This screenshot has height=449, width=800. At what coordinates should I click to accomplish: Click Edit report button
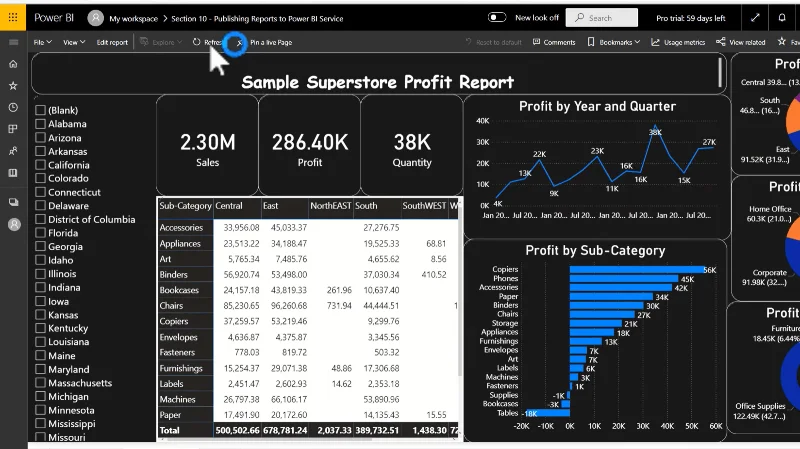(112, 42)
